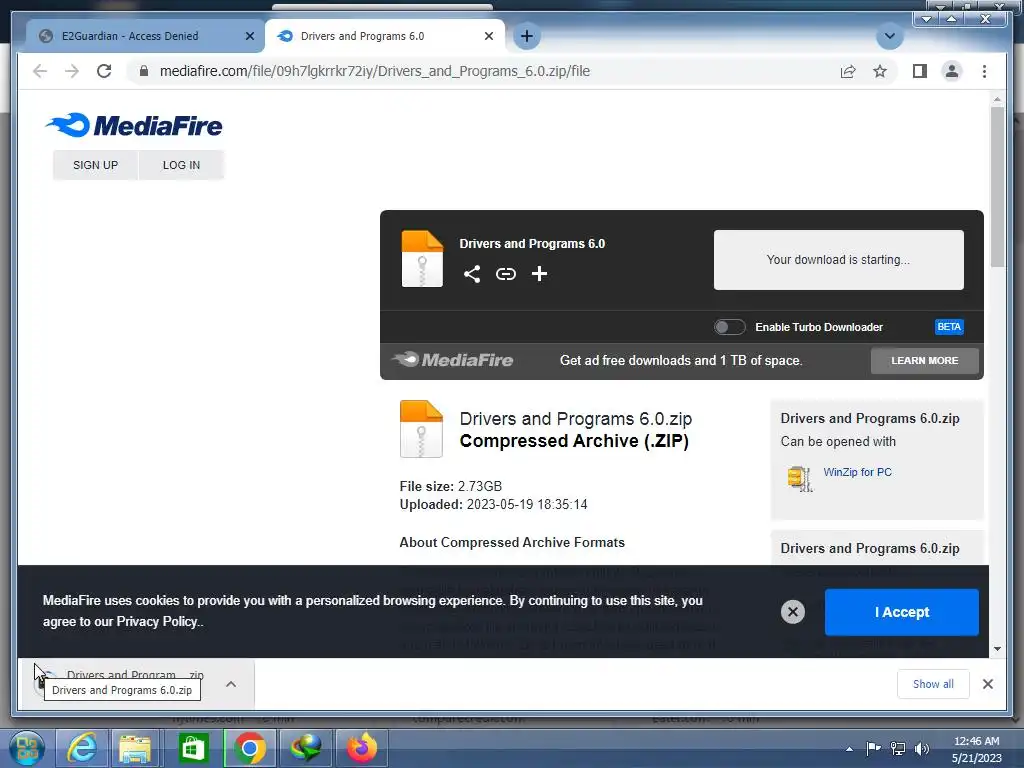The width and height of the screenshot is (1024, 768).
Task: Click the volume speaker tray icon
Action: (x=921, y=748)
